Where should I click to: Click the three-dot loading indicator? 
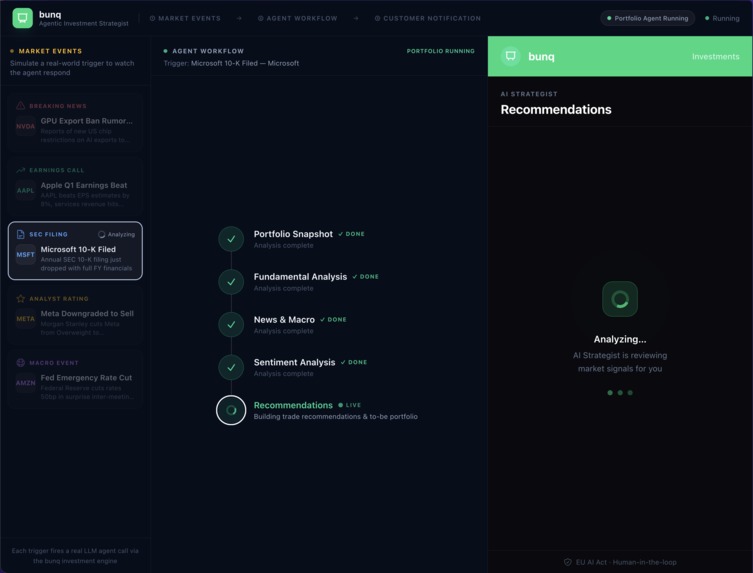(620, 393)
